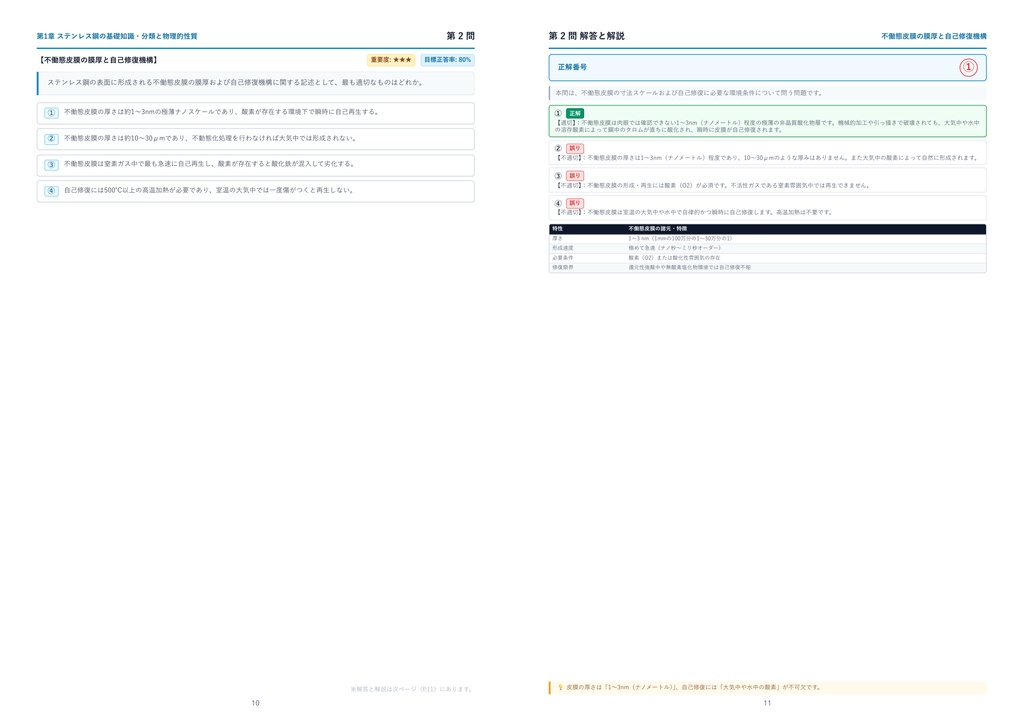Image resolution: width=1024 pixels, height=724 pixels.
Task: Click the 厚さ row label in the table
Action: tap(557, 239)
